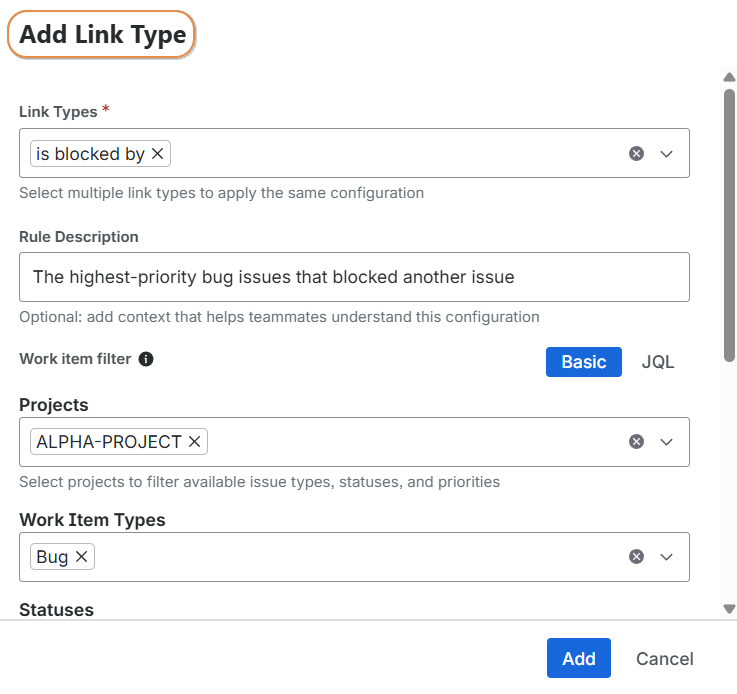Clear all selected Link Types

[x=636, y=154]
